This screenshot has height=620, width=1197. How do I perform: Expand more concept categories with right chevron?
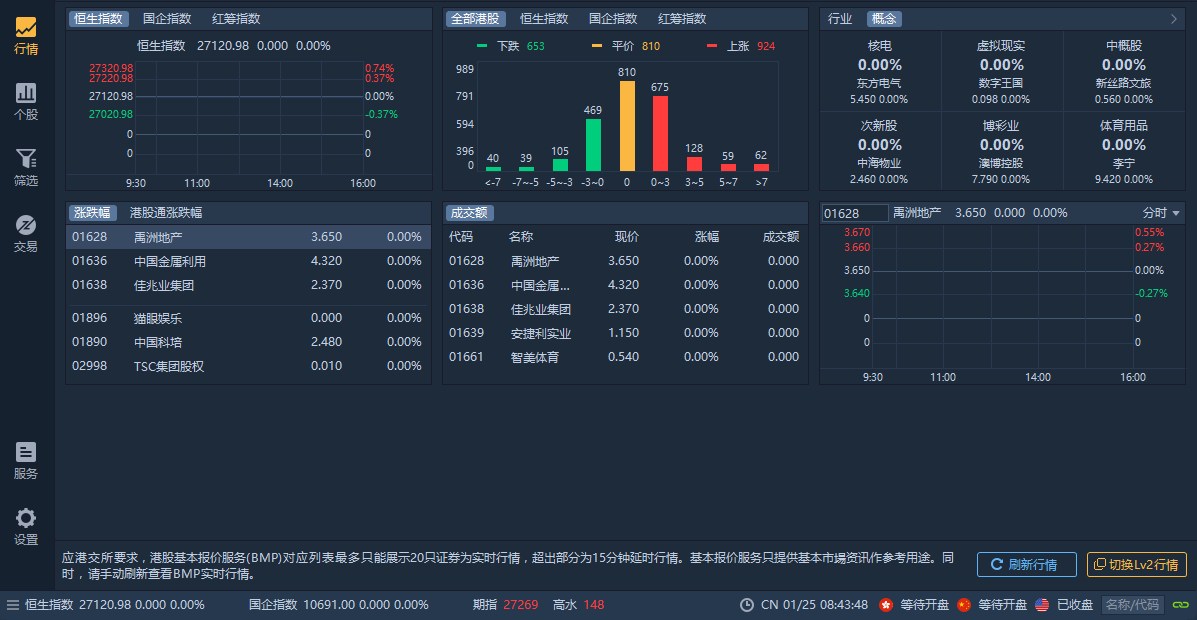click(x=1174, y=19)
